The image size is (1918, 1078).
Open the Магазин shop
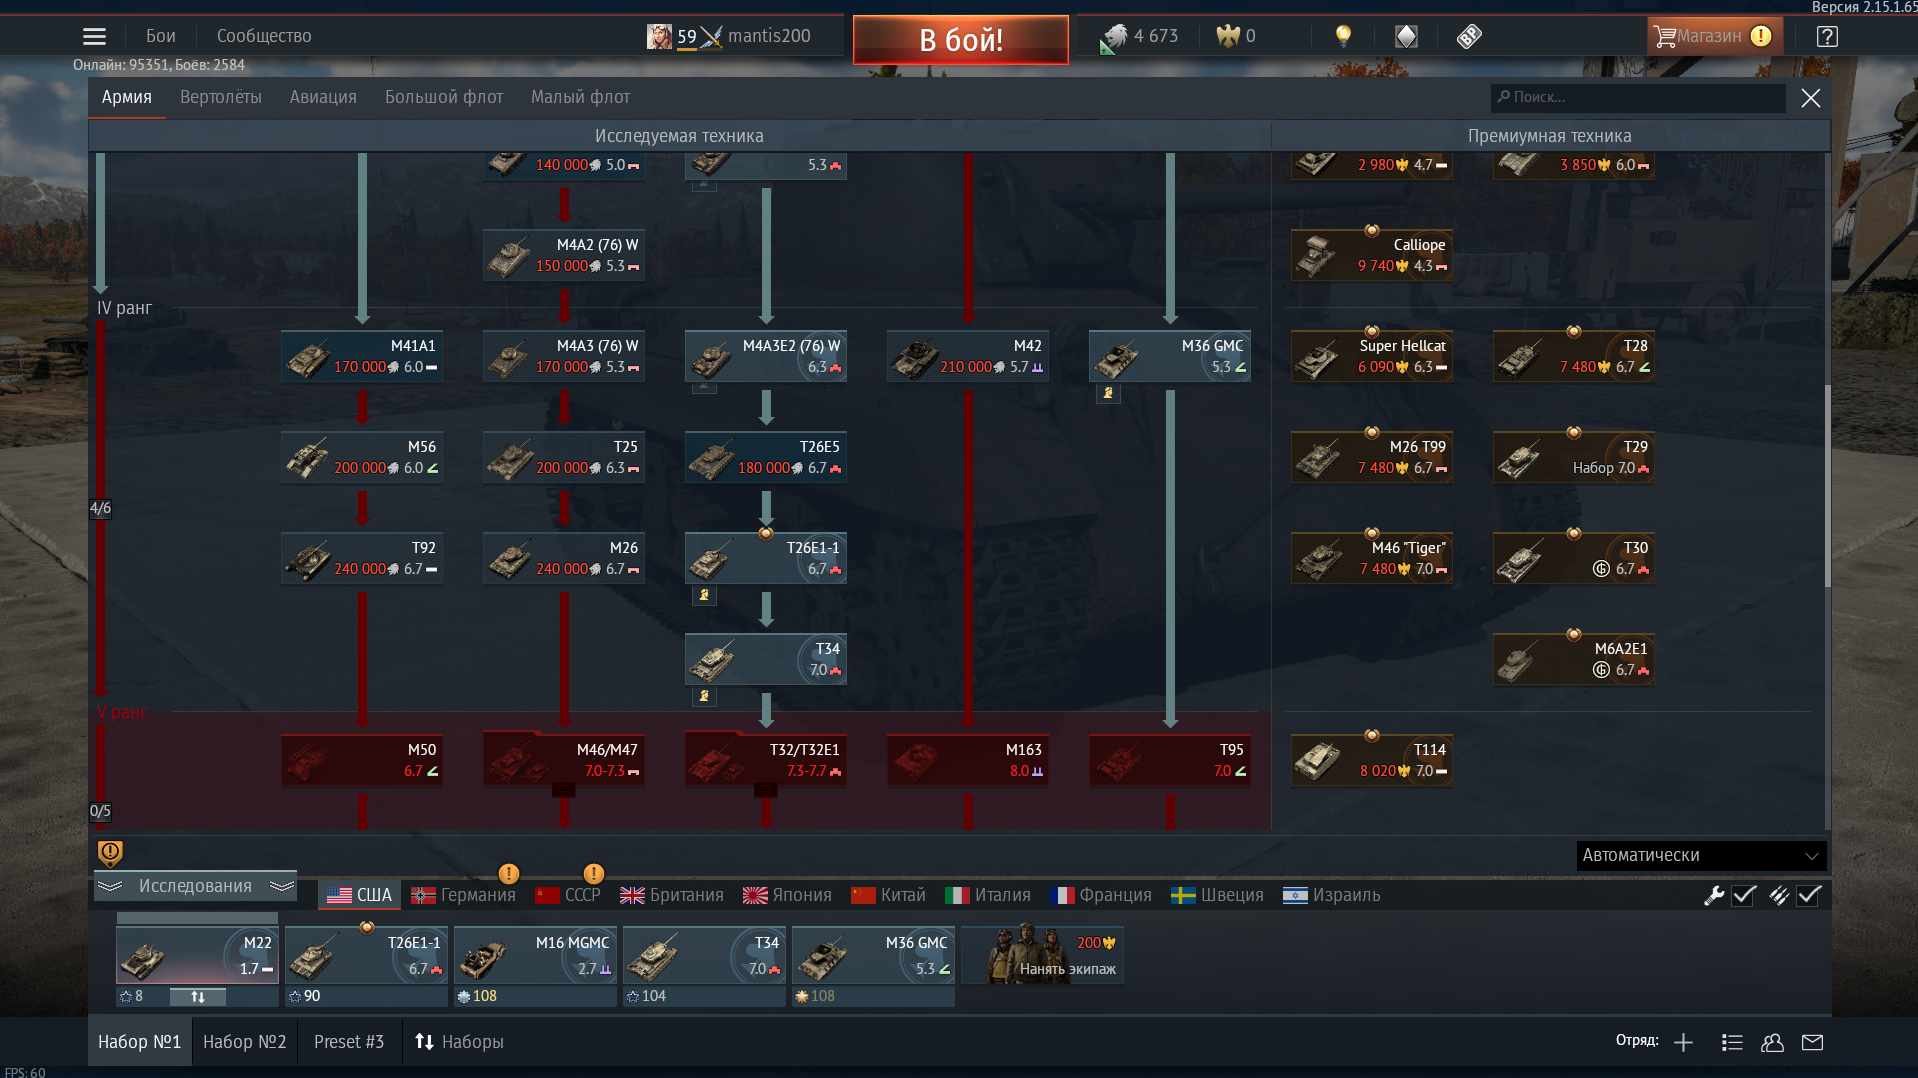1714,36
